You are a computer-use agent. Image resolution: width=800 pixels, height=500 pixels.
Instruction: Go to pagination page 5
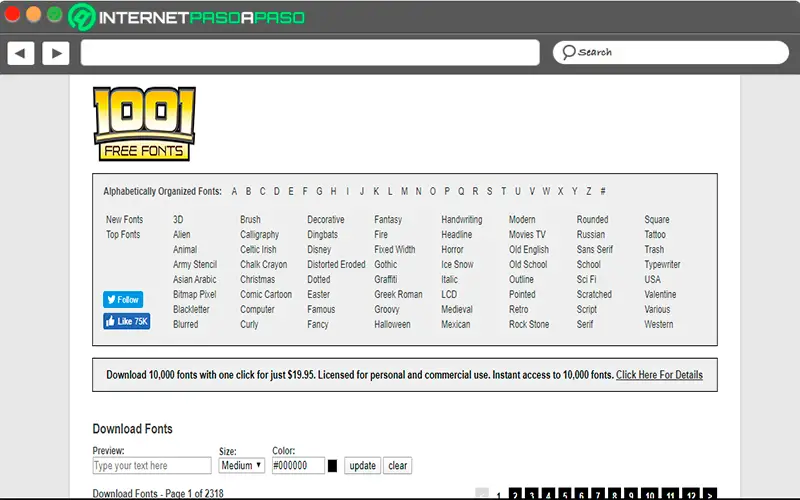(x=565, y=494)
